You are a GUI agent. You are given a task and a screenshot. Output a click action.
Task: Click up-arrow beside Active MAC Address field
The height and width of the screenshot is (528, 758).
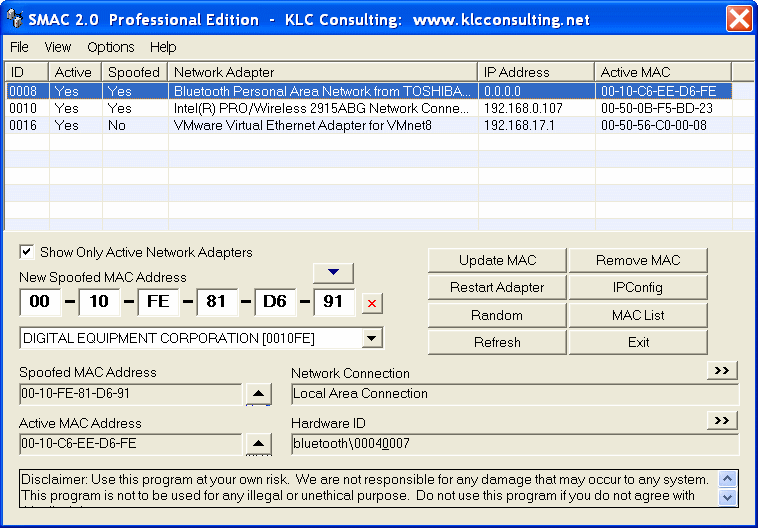click(258, 444)
